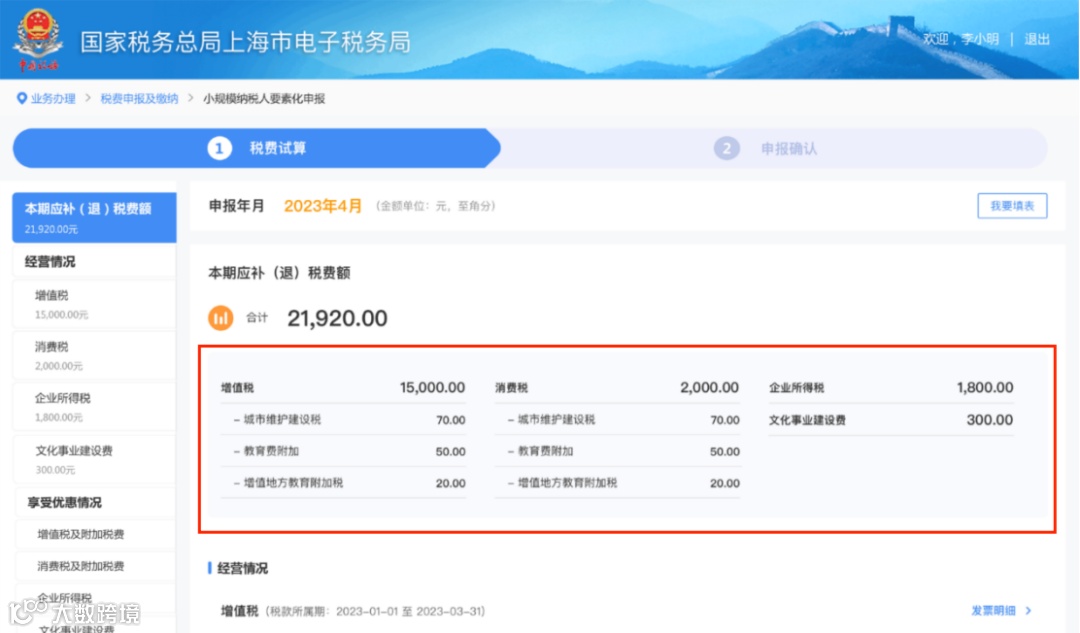The image size is (1080, 633).
Task: Expand the 发票明细 chevron arrow
Action: [x=1028, y=610]
